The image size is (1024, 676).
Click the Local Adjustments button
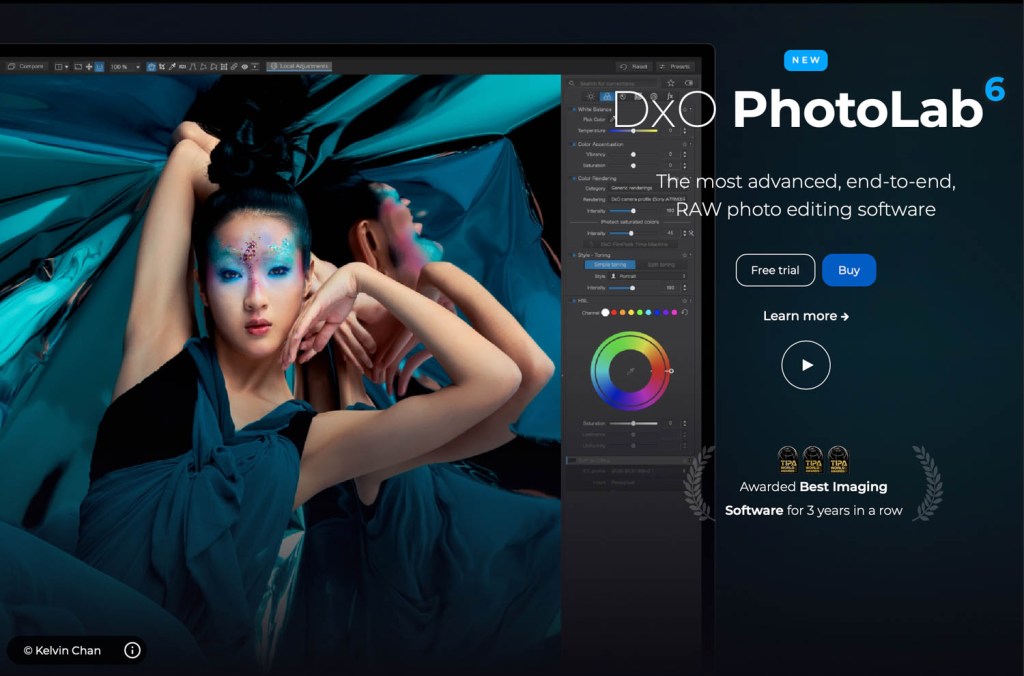pyautogui.click(x=299, y=66)
